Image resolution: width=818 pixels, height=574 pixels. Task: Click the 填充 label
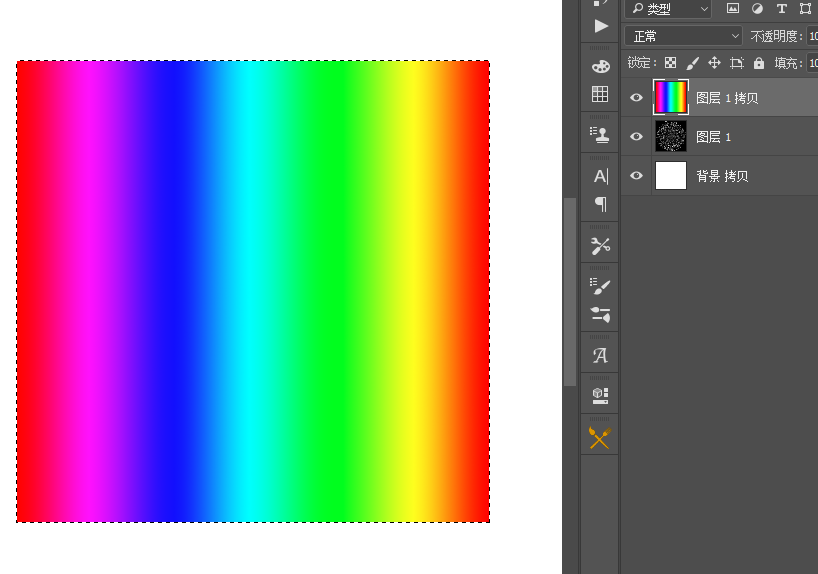(x=786, y=63)
